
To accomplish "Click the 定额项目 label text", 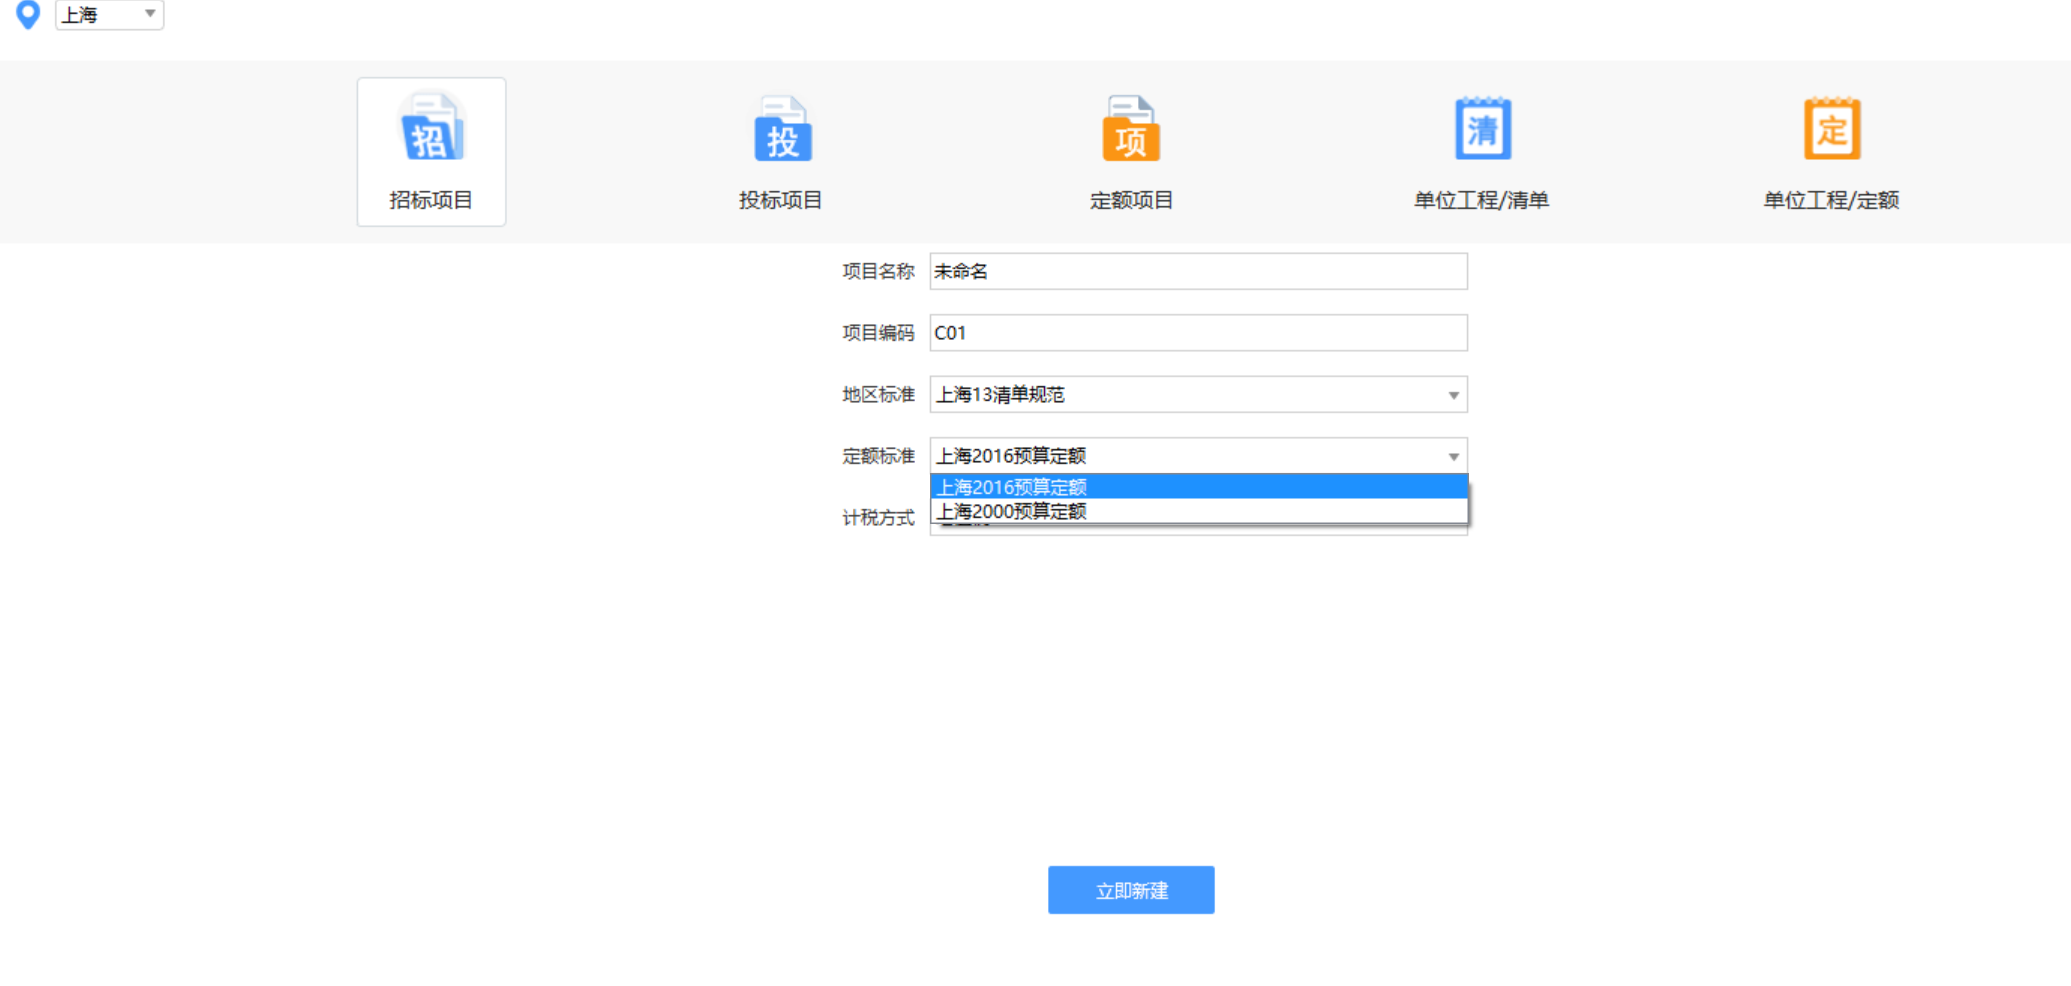I will tap(1131, 200).
